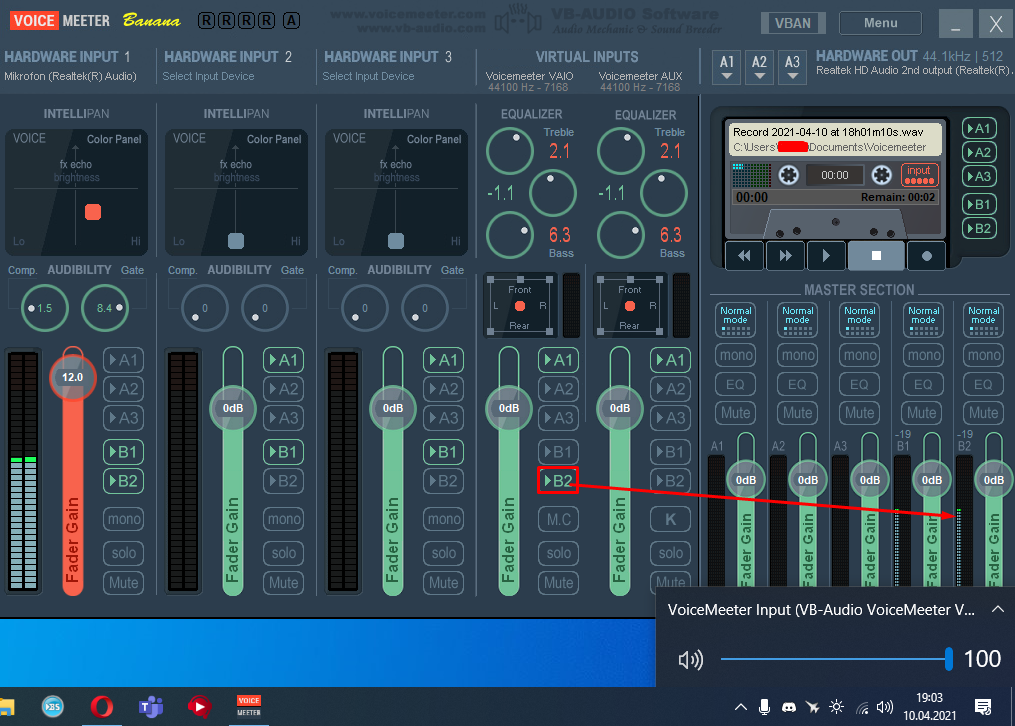Rewind the cassette recorder
Screen dimensions: 1015x726
pyautogui.click(x=744, y=256)
